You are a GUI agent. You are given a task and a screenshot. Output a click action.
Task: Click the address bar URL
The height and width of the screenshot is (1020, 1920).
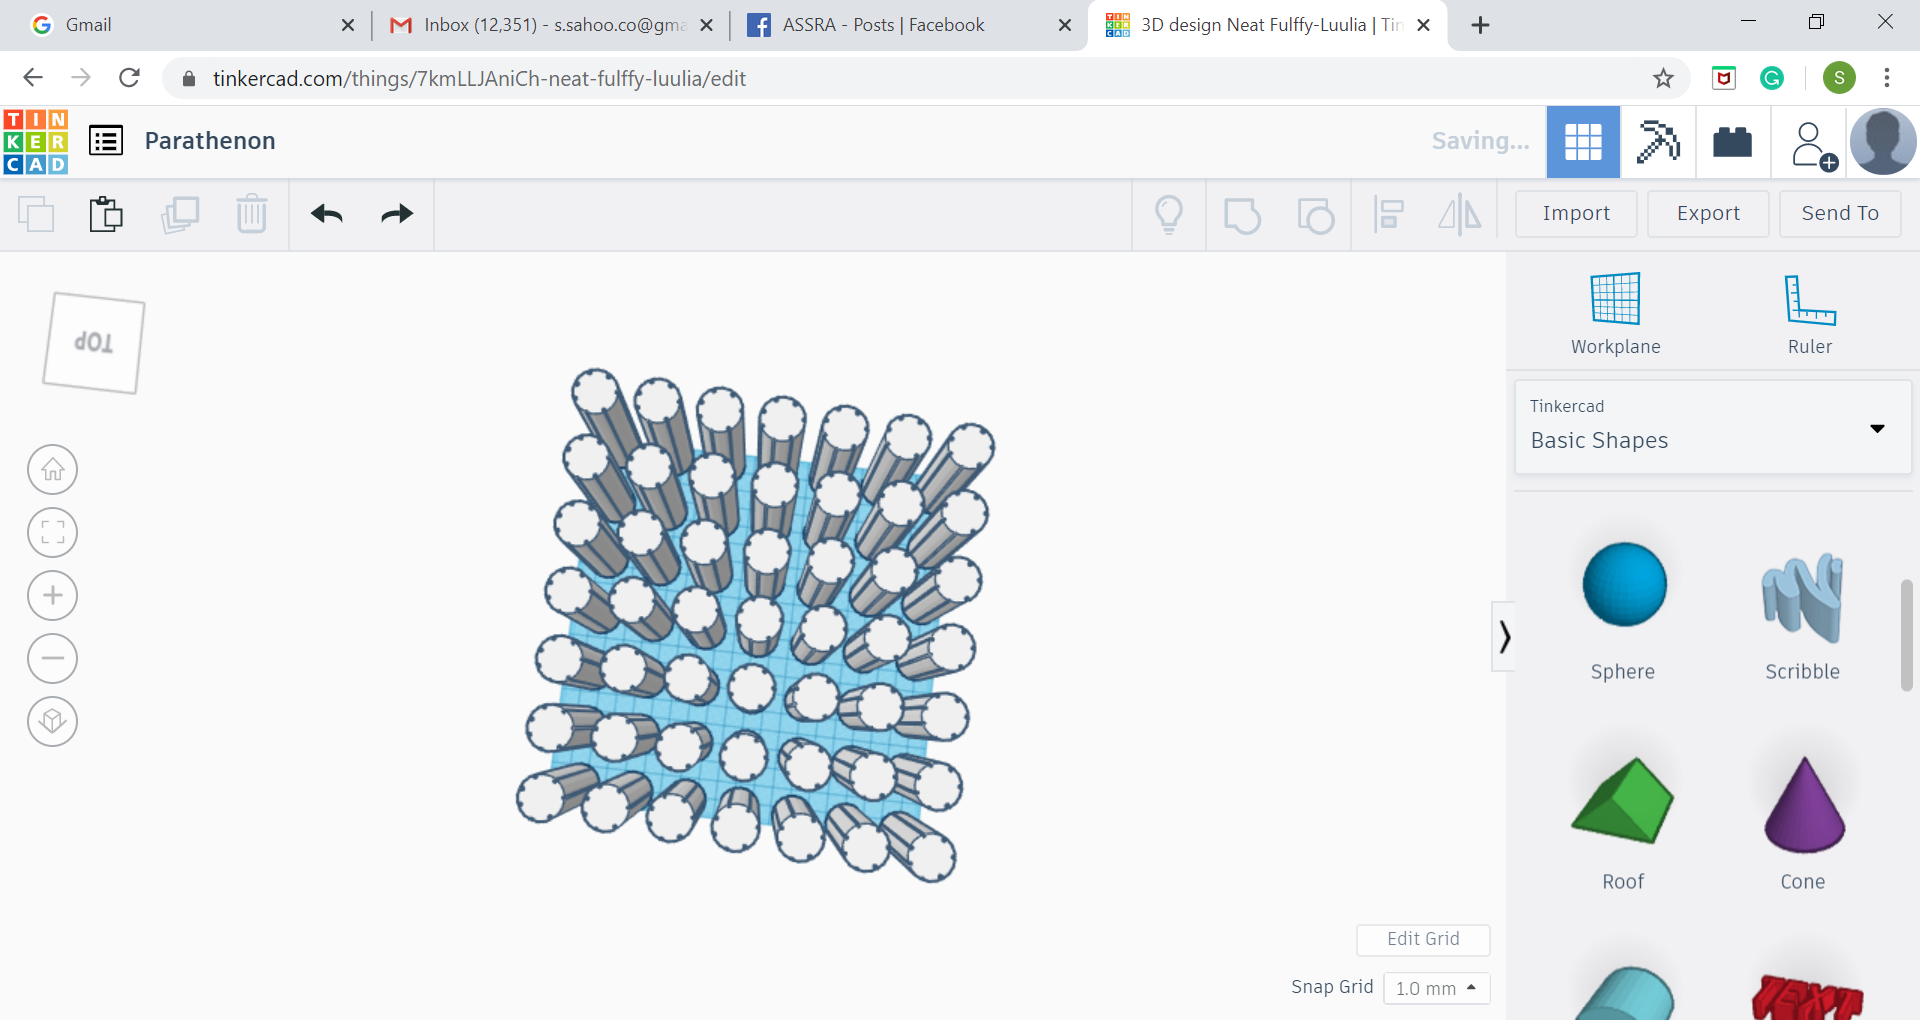click(x=479, y=79)
